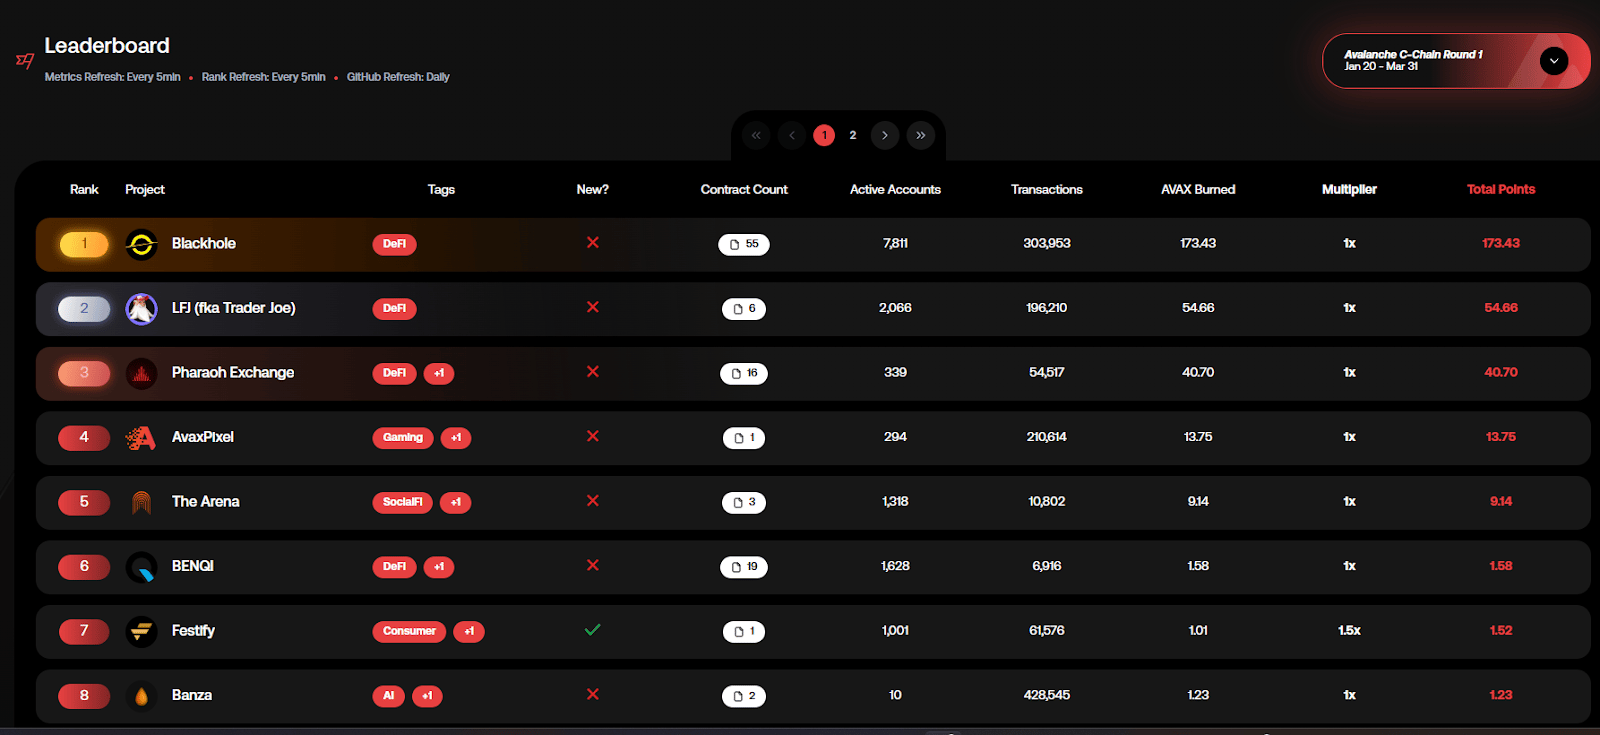Click the red X in AvaxPixel's New column

(x=593, y=436)
